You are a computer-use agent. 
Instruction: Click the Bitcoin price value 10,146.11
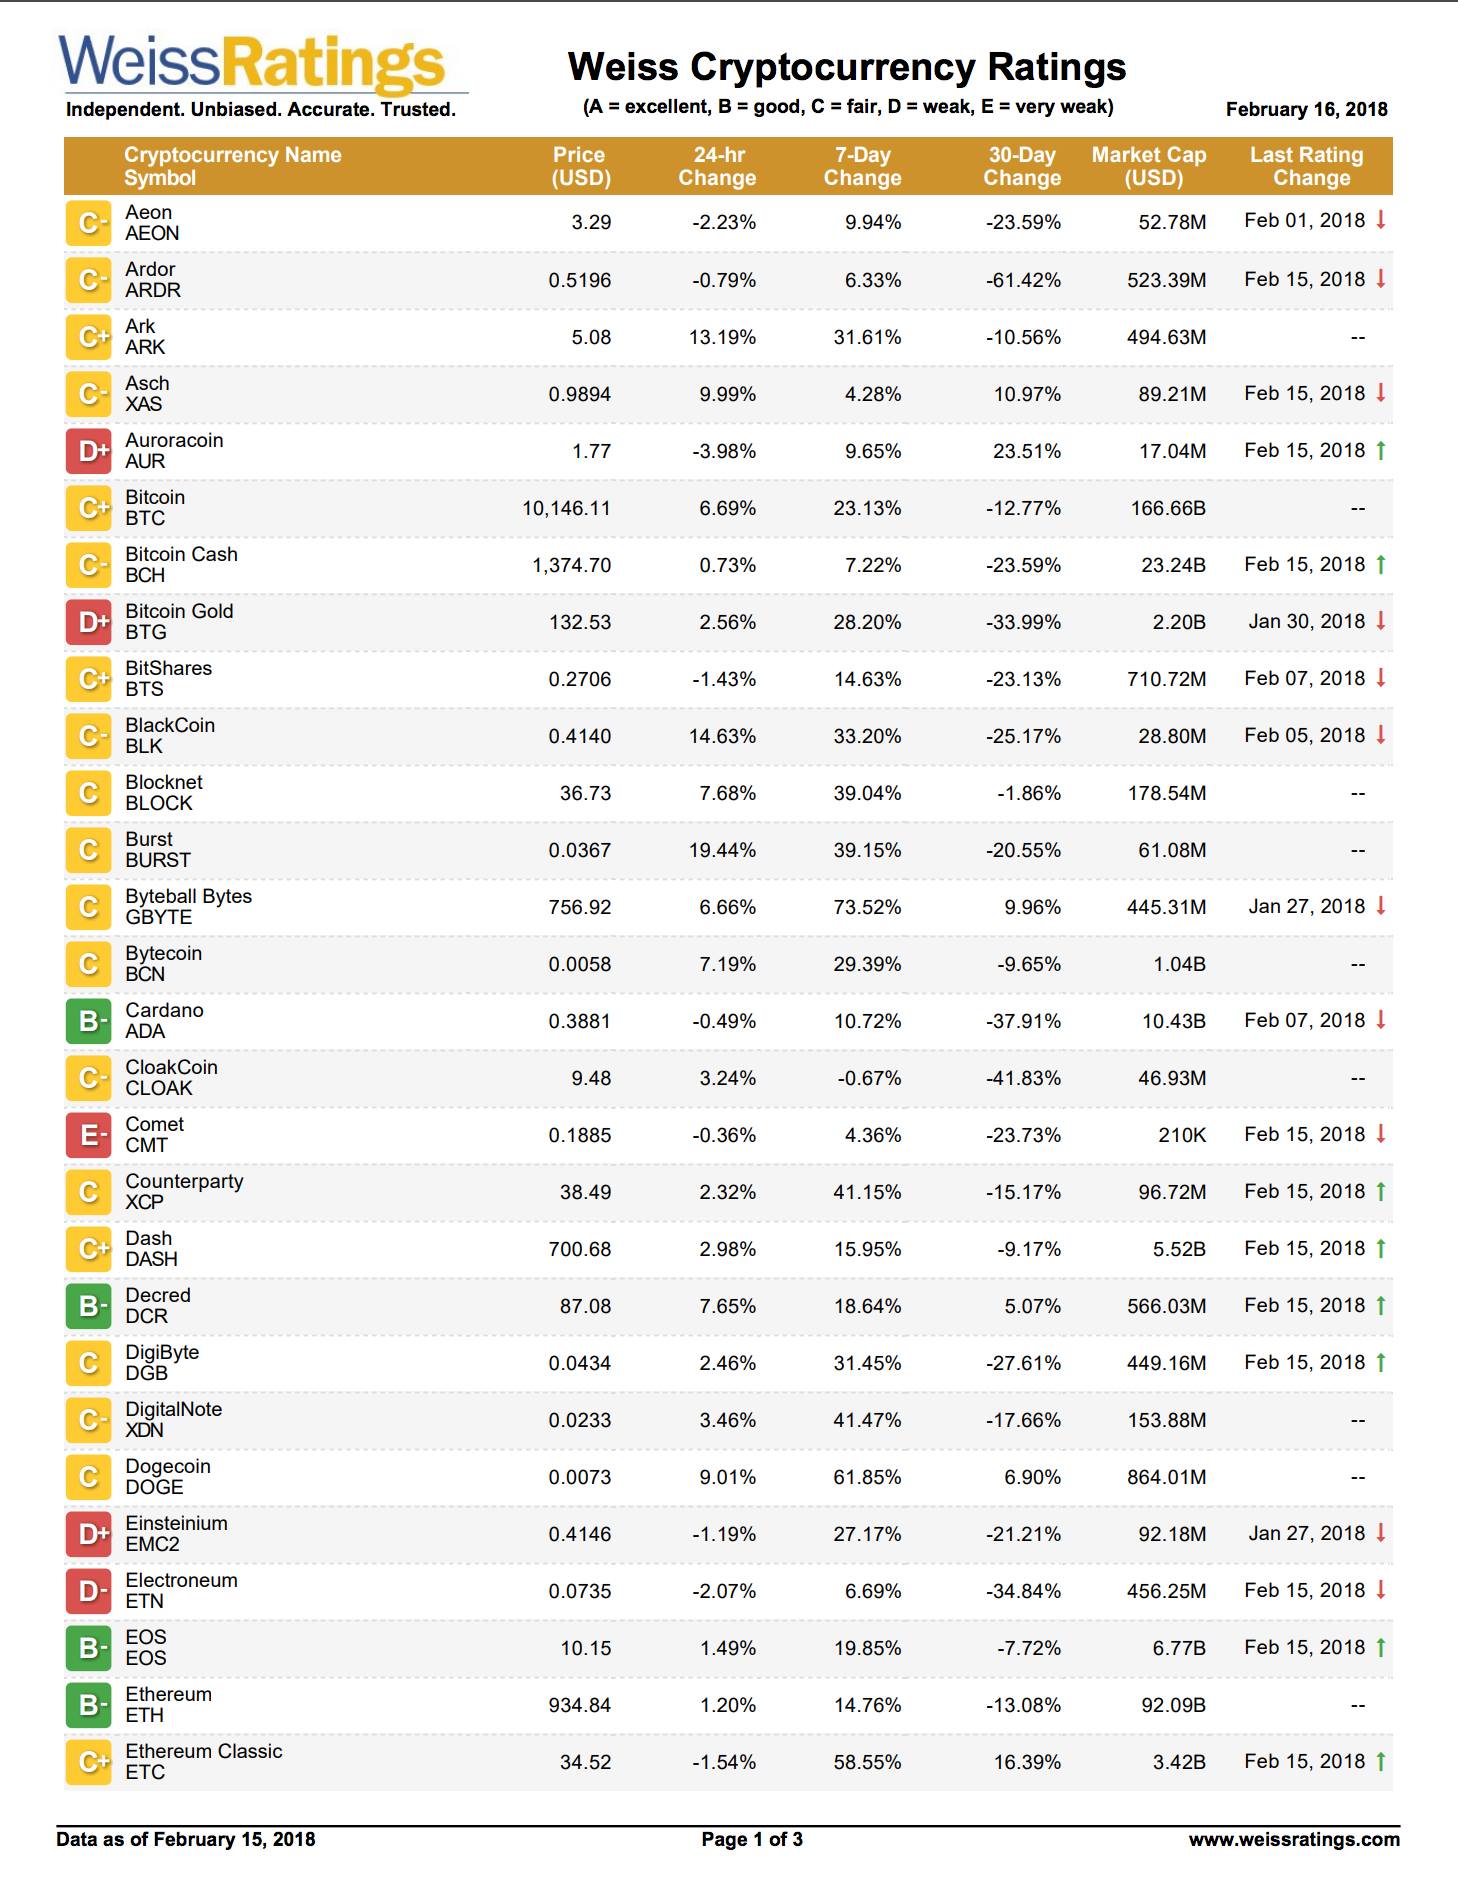pos(566,508)
